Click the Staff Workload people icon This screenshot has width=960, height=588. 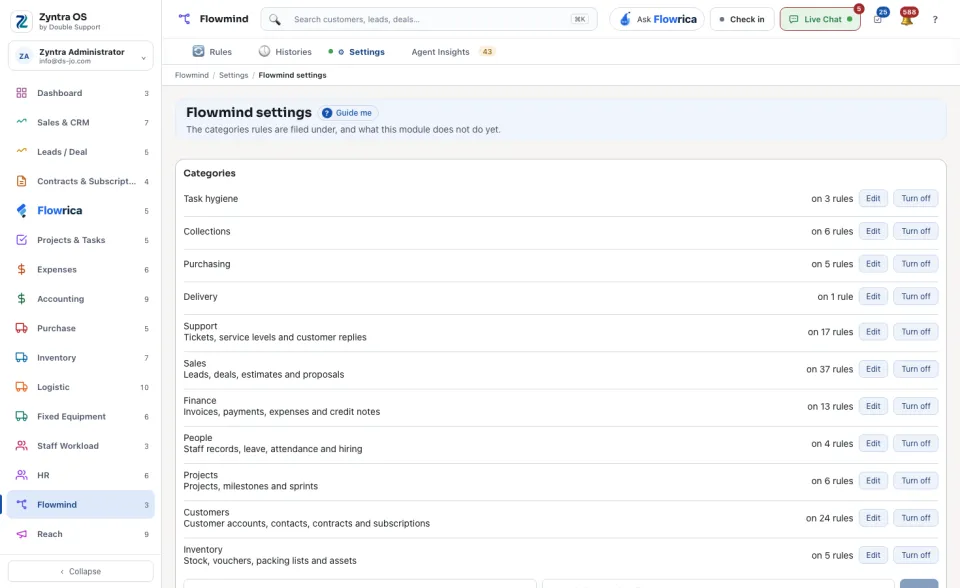pyautogui.click(x=21, y=446)
